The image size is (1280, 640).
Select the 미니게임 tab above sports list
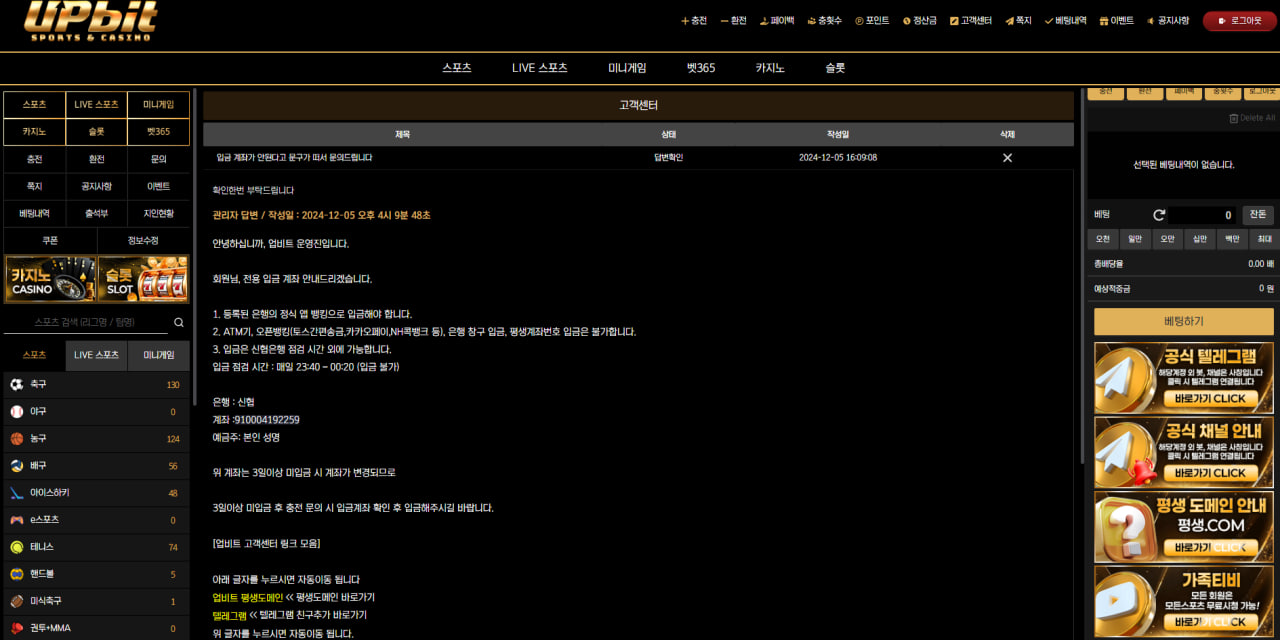click(158, 355)
